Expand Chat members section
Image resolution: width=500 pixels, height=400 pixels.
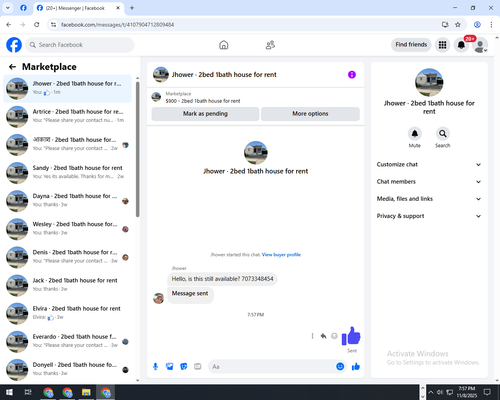click(x=429, y=182)
